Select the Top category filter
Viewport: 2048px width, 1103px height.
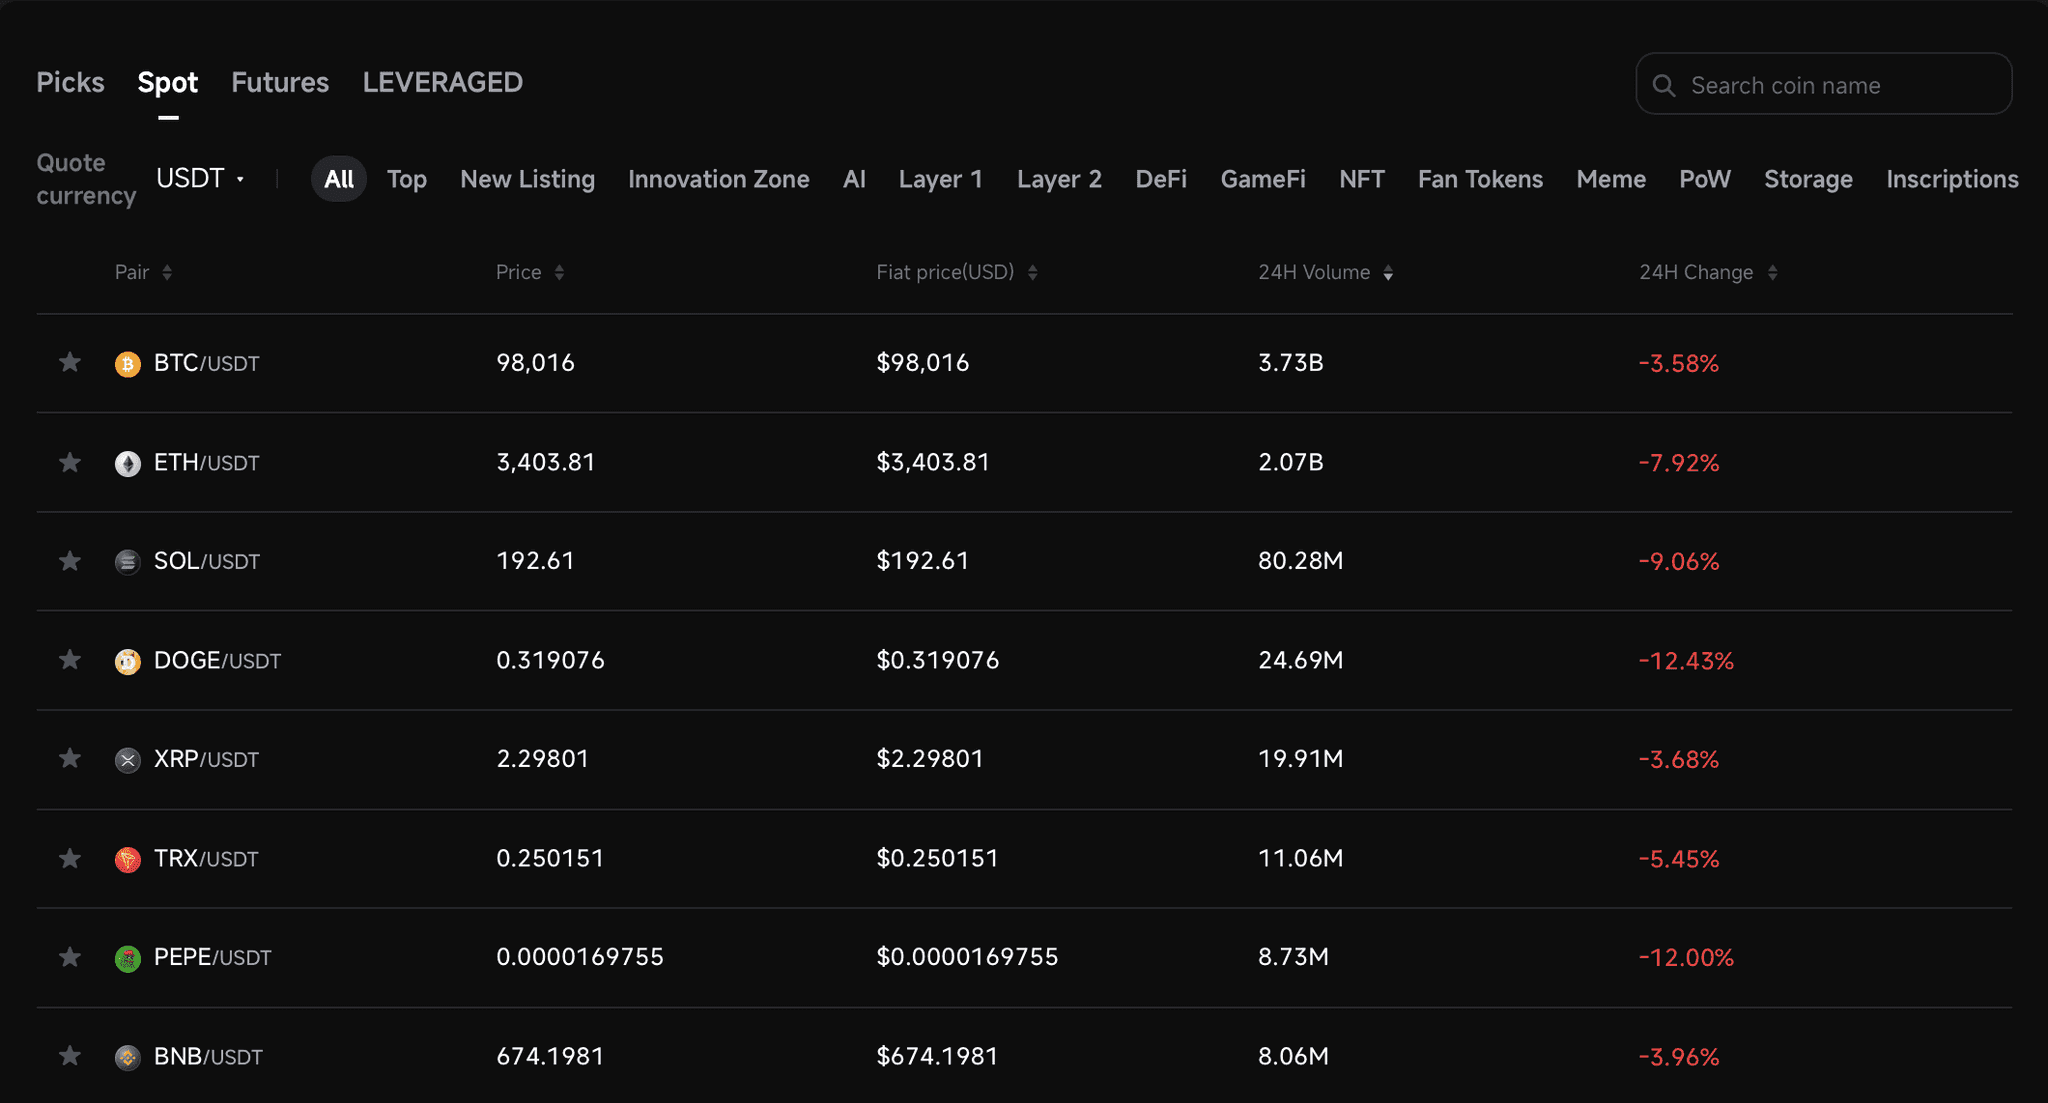(407, 179)
